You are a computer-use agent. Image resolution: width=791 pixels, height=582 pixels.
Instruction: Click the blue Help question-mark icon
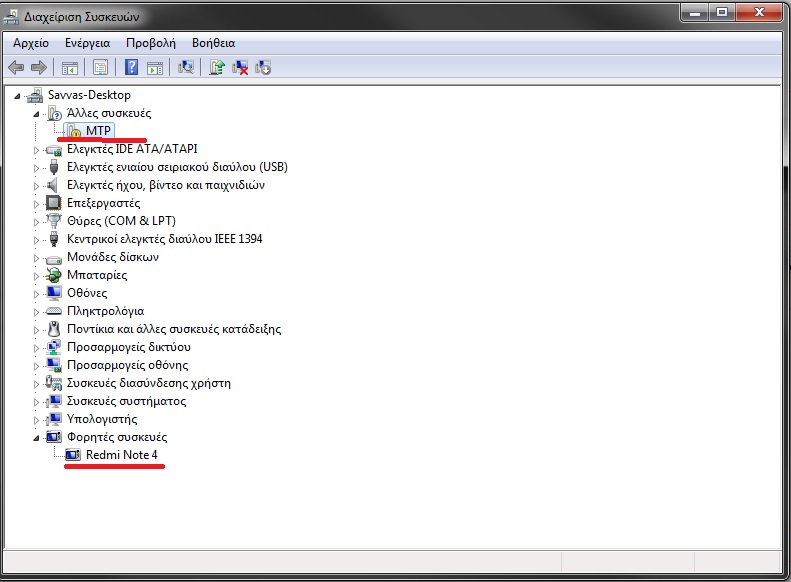pyautogui.click(x=131, y=67)
